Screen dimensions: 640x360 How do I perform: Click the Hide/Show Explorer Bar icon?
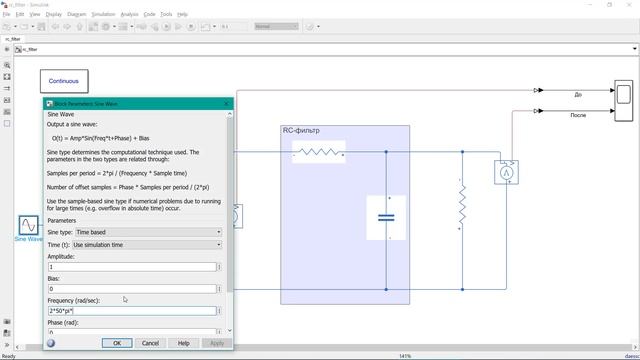click(7, 49)
